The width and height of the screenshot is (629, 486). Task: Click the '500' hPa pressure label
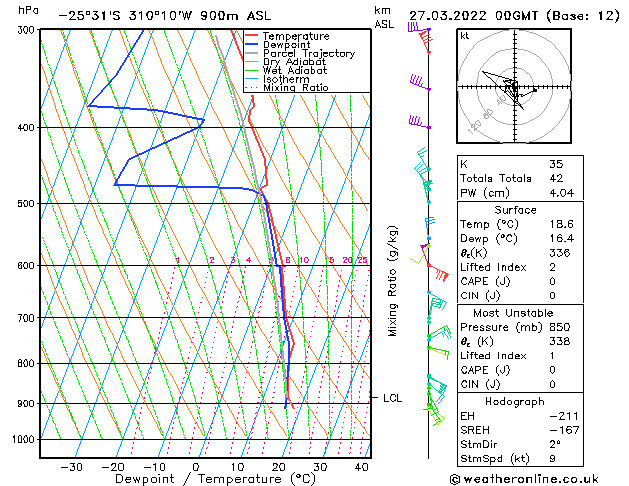tap(28, 204)
